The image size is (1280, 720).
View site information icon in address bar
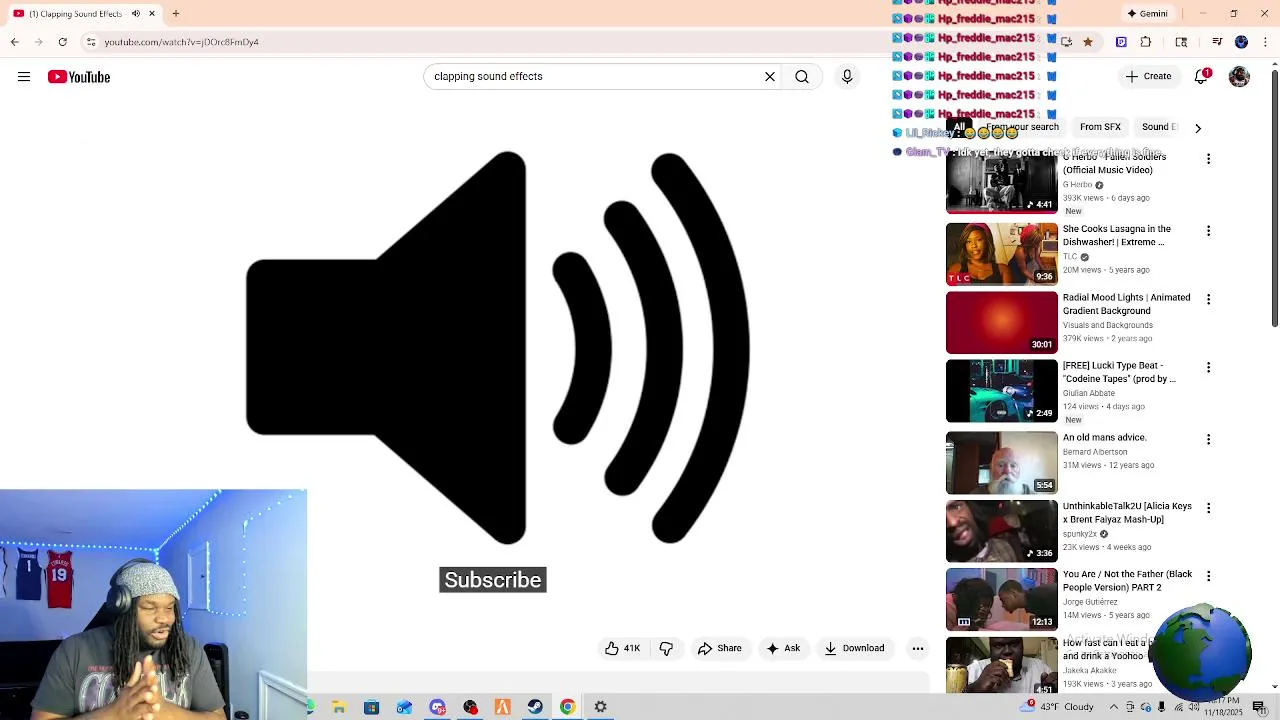pyautogui.click(x=91, y=42)
